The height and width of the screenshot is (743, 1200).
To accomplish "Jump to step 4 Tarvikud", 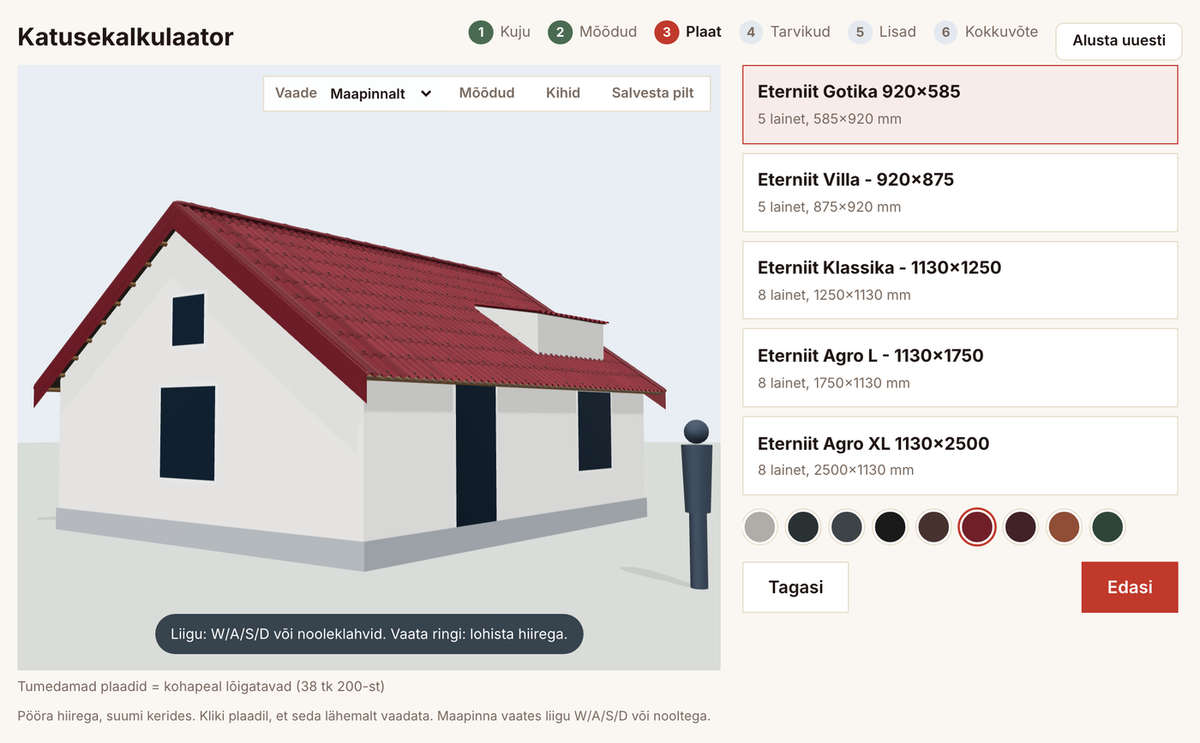I will tap(785, 32).
